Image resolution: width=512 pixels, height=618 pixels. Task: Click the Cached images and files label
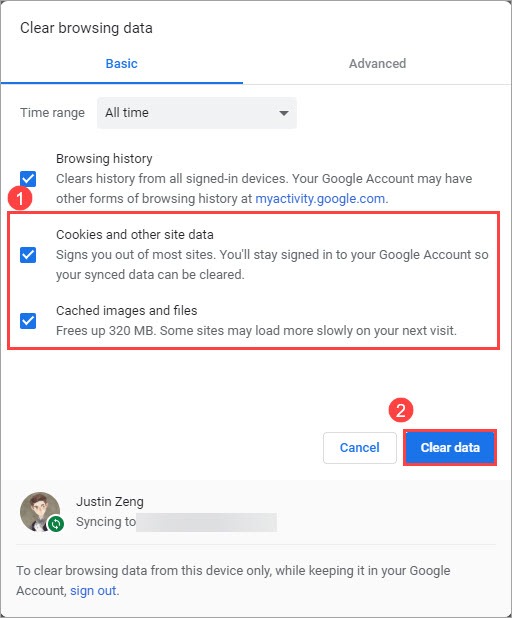(127, 311)
